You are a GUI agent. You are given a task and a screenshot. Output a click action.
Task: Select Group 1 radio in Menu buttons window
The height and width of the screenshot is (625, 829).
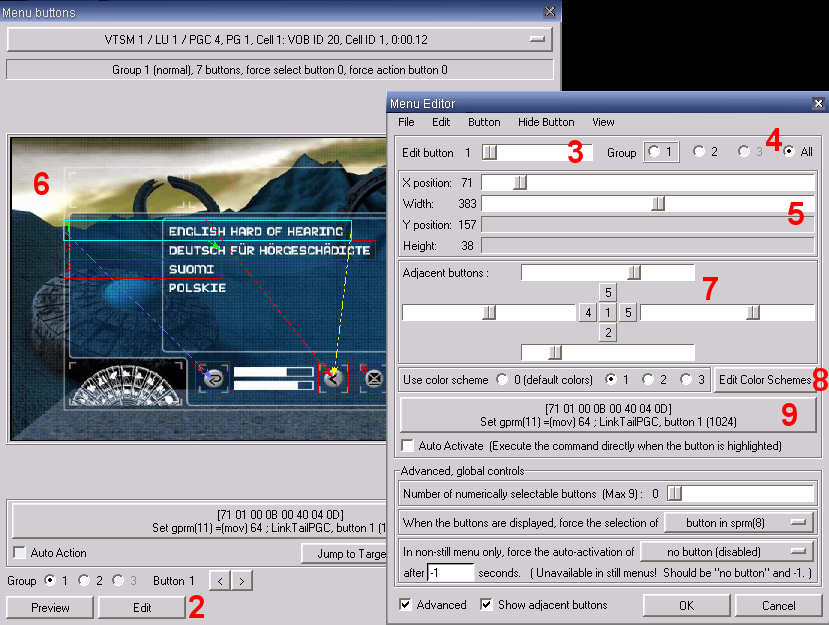[x=50, y=580]
